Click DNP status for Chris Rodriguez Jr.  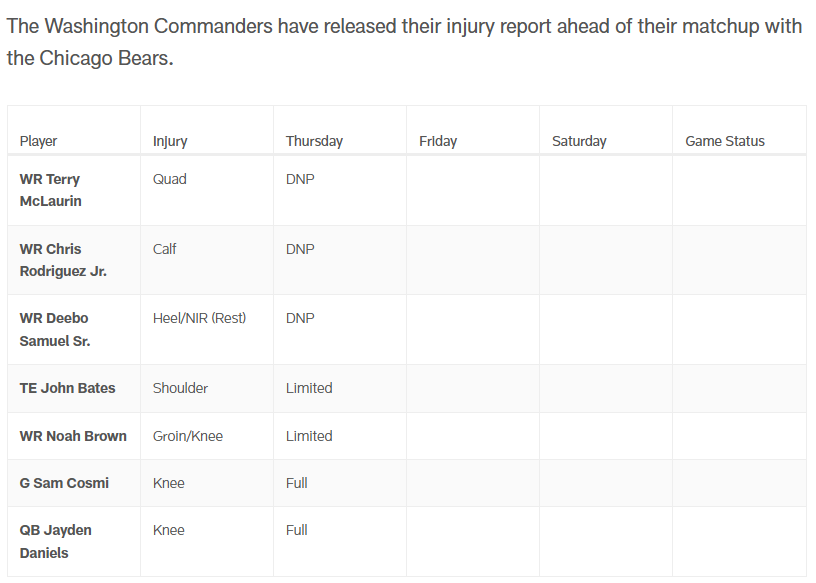(x=300, y=249)
